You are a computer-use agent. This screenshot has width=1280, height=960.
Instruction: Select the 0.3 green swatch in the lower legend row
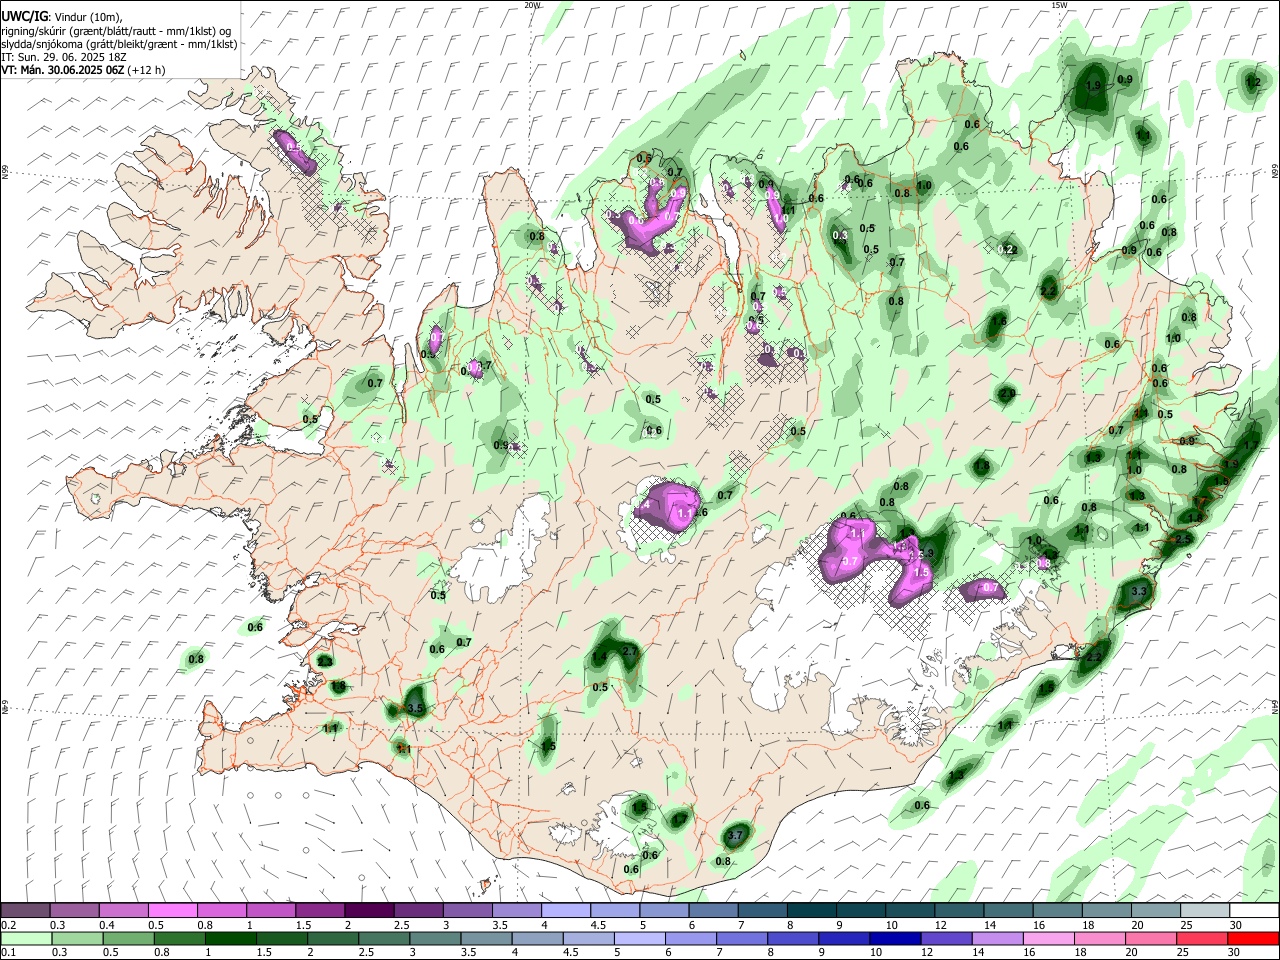pyautogui.click(x=77, y=938)
